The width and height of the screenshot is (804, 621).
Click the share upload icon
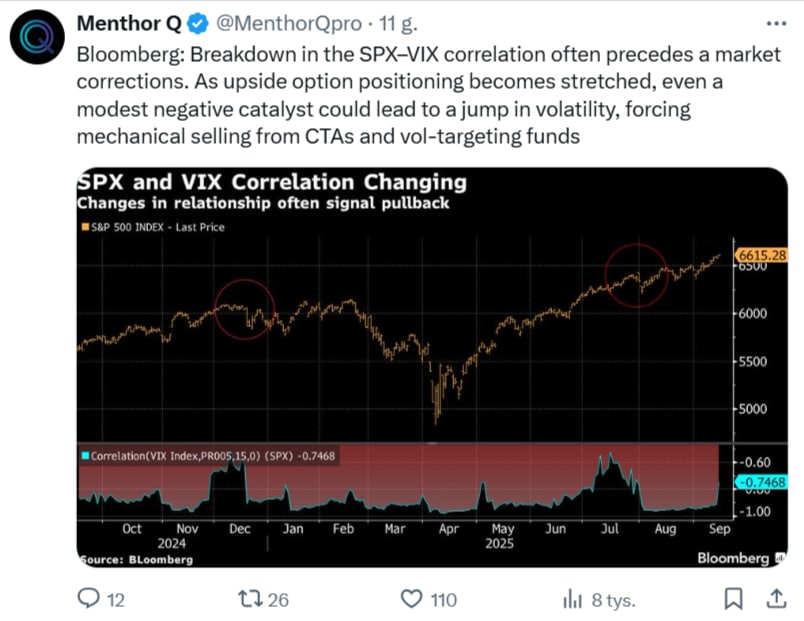[776, 598]
